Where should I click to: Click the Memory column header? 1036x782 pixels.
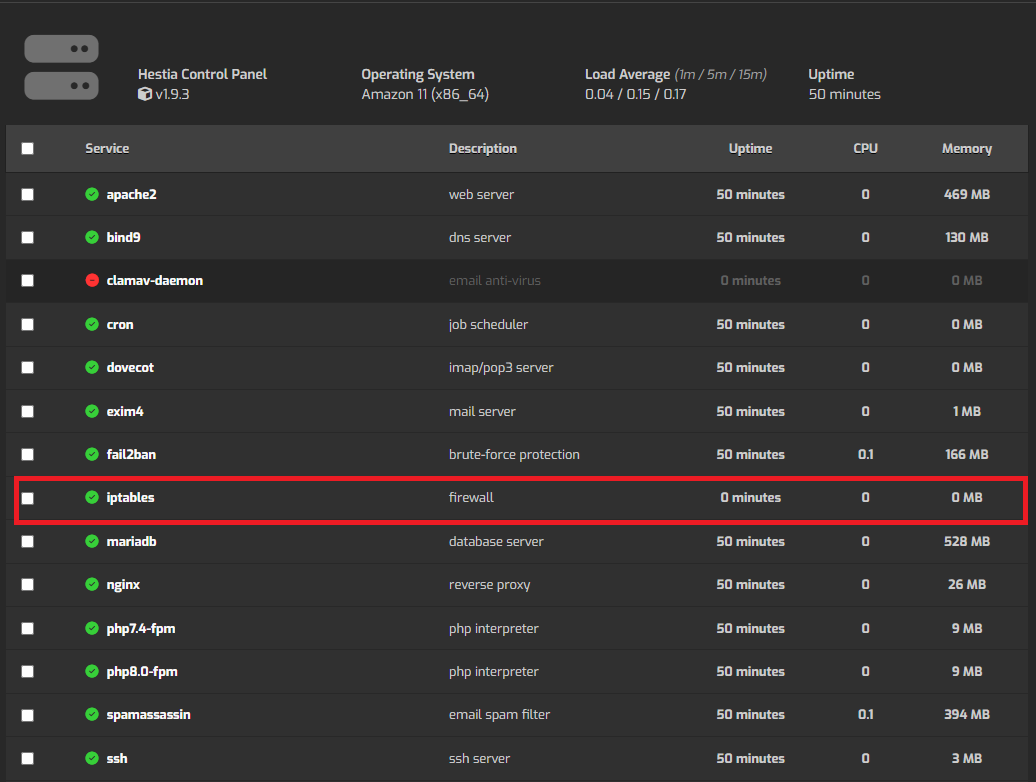pos(967,149)
